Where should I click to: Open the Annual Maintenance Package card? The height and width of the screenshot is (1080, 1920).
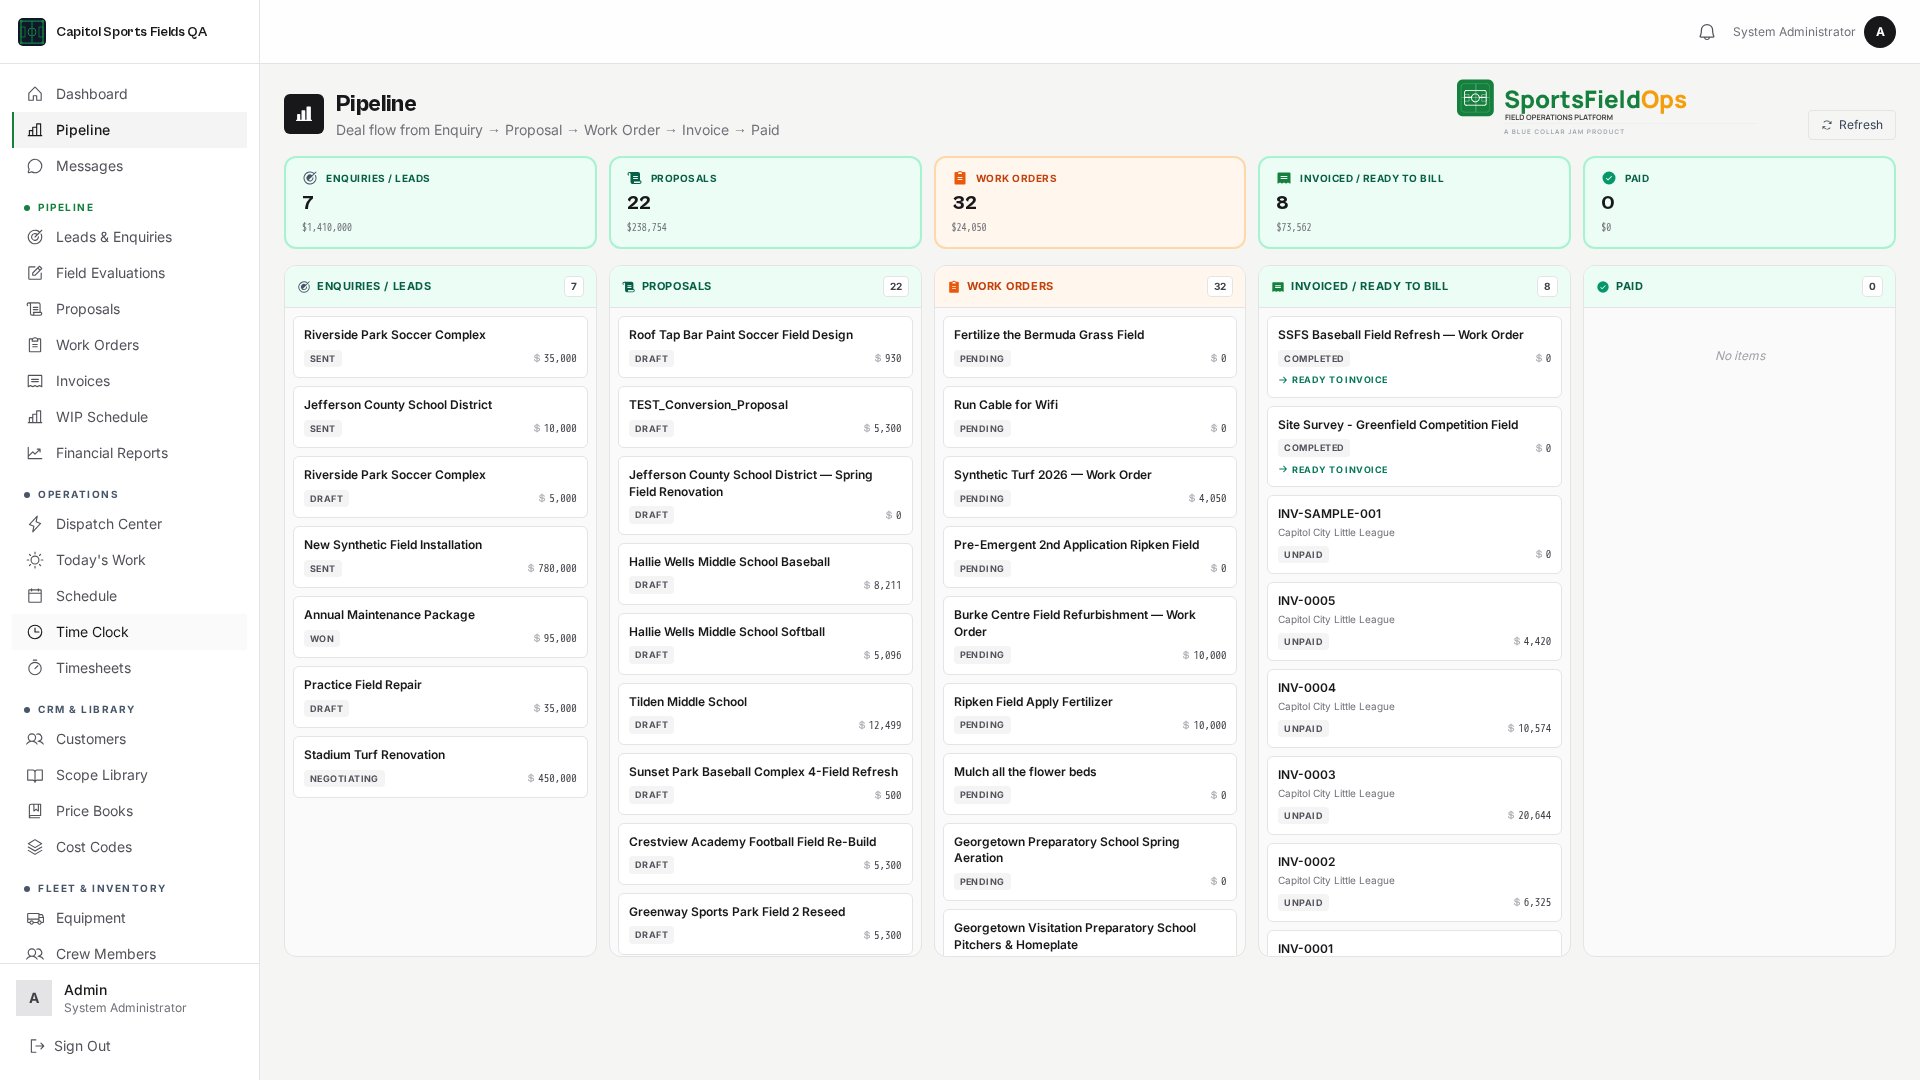click(440, 627)
